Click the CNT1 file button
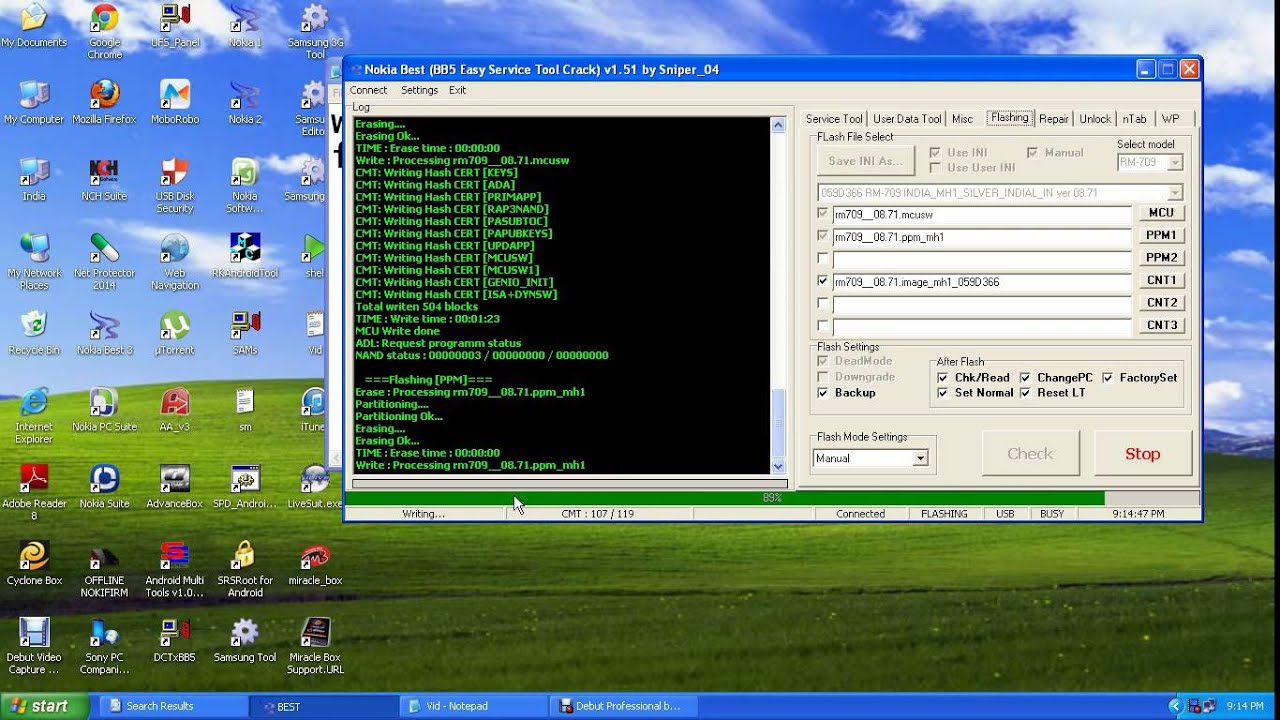Image resolution: width=1280 pixels, height=720 pixels. point(1161,281)
